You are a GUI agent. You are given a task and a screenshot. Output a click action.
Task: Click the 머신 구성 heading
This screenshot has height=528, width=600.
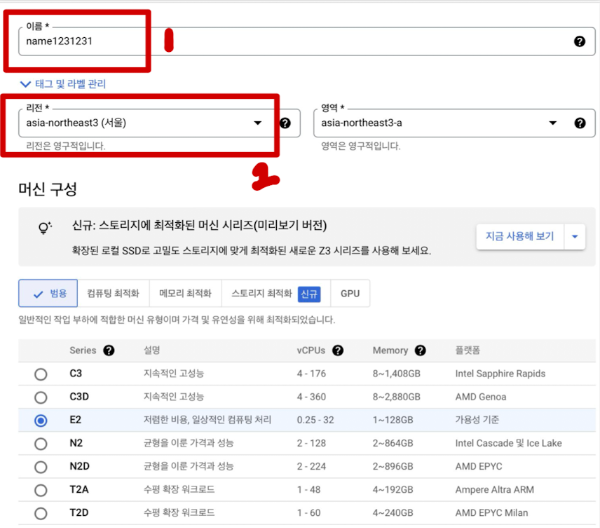click(48, 189)
